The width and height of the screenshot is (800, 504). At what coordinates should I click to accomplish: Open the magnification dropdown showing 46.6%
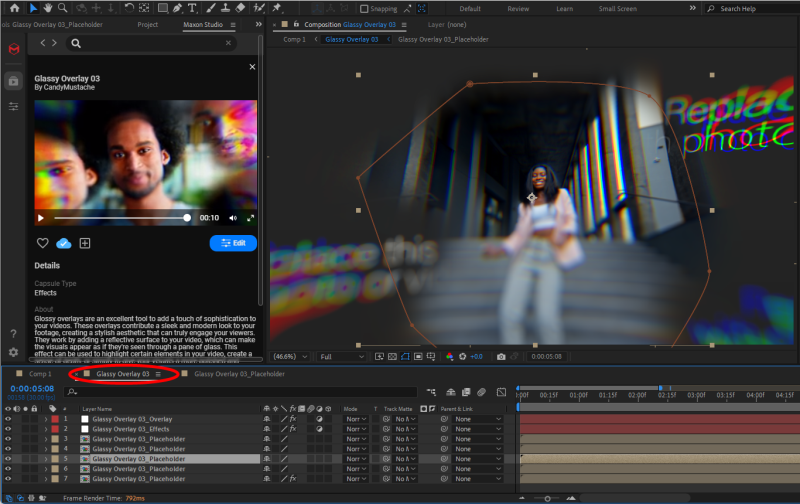[x=290, y=356]
